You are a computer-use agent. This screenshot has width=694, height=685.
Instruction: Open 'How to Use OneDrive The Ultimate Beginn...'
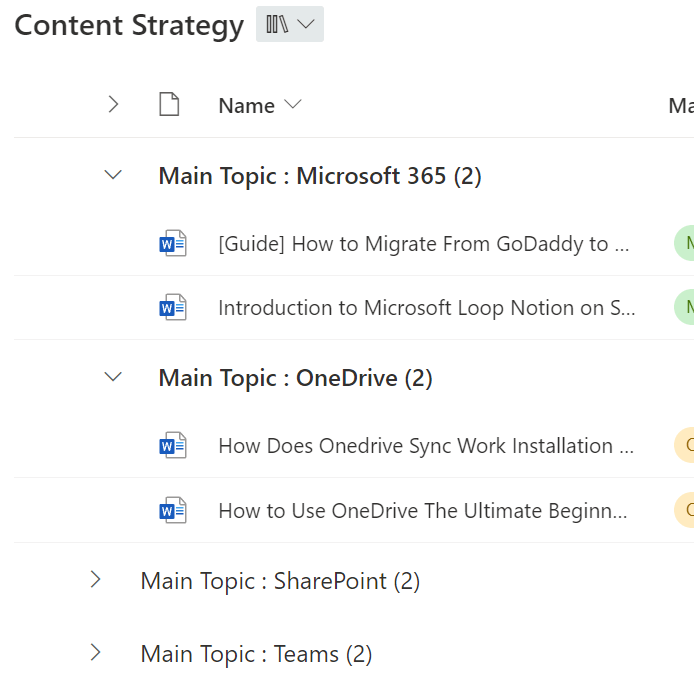pyautogui.click(x=423, y=511)
